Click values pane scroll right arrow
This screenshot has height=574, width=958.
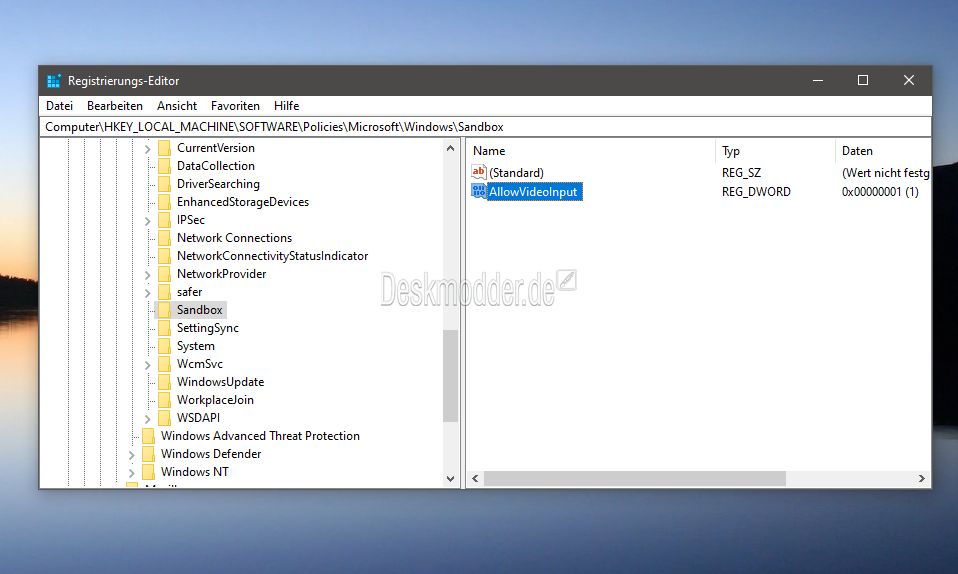922,479
